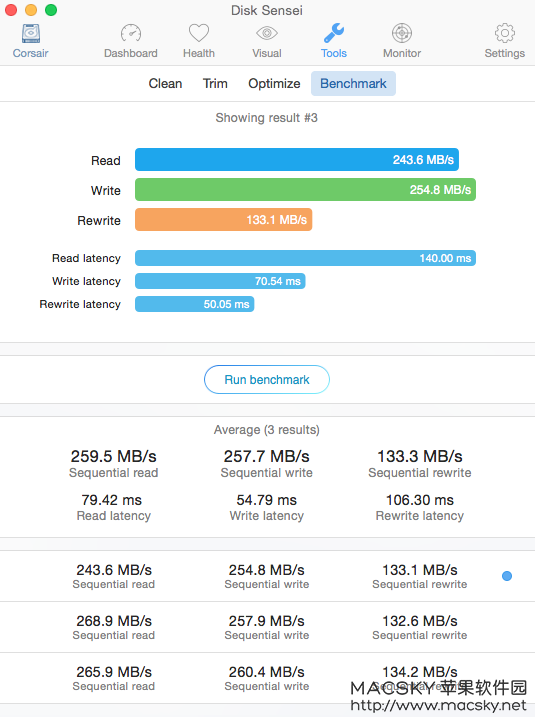Select the 268.9 MB/s result row
This screenshot has width=535, height=717.
pyautogui.click(x=268, y=627)
